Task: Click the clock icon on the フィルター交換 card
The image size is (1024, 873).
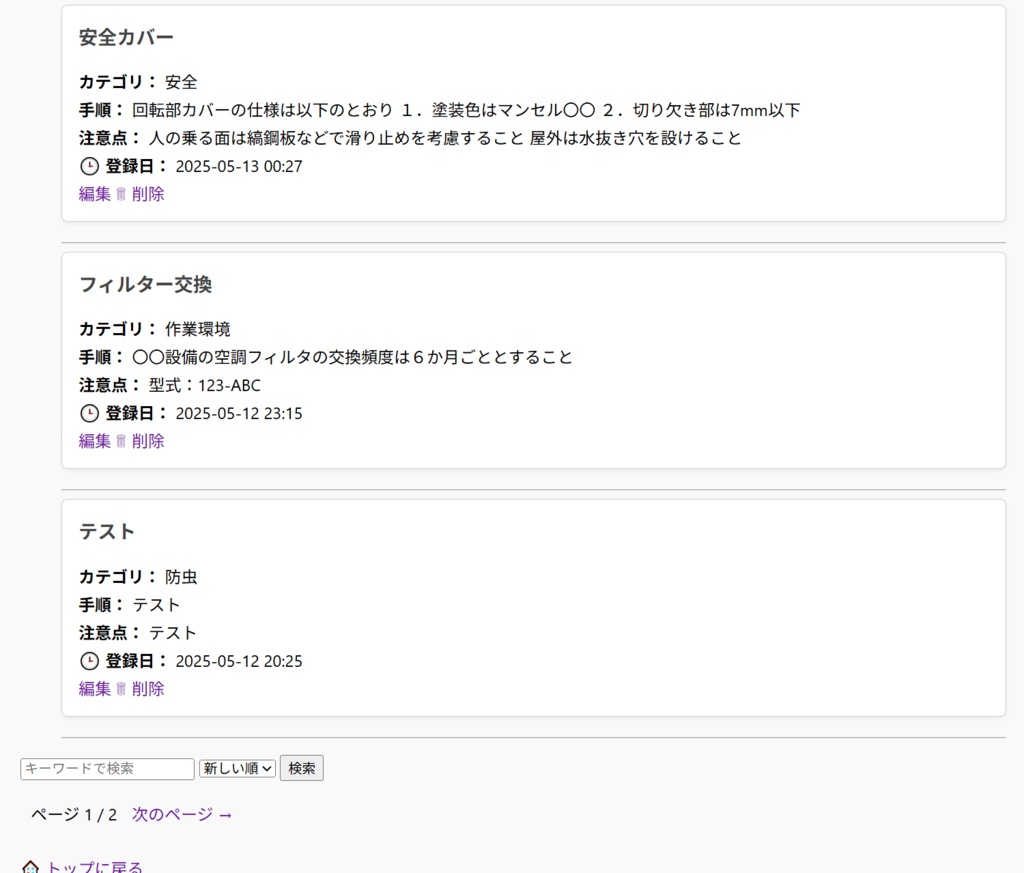Action: (89, 413)
